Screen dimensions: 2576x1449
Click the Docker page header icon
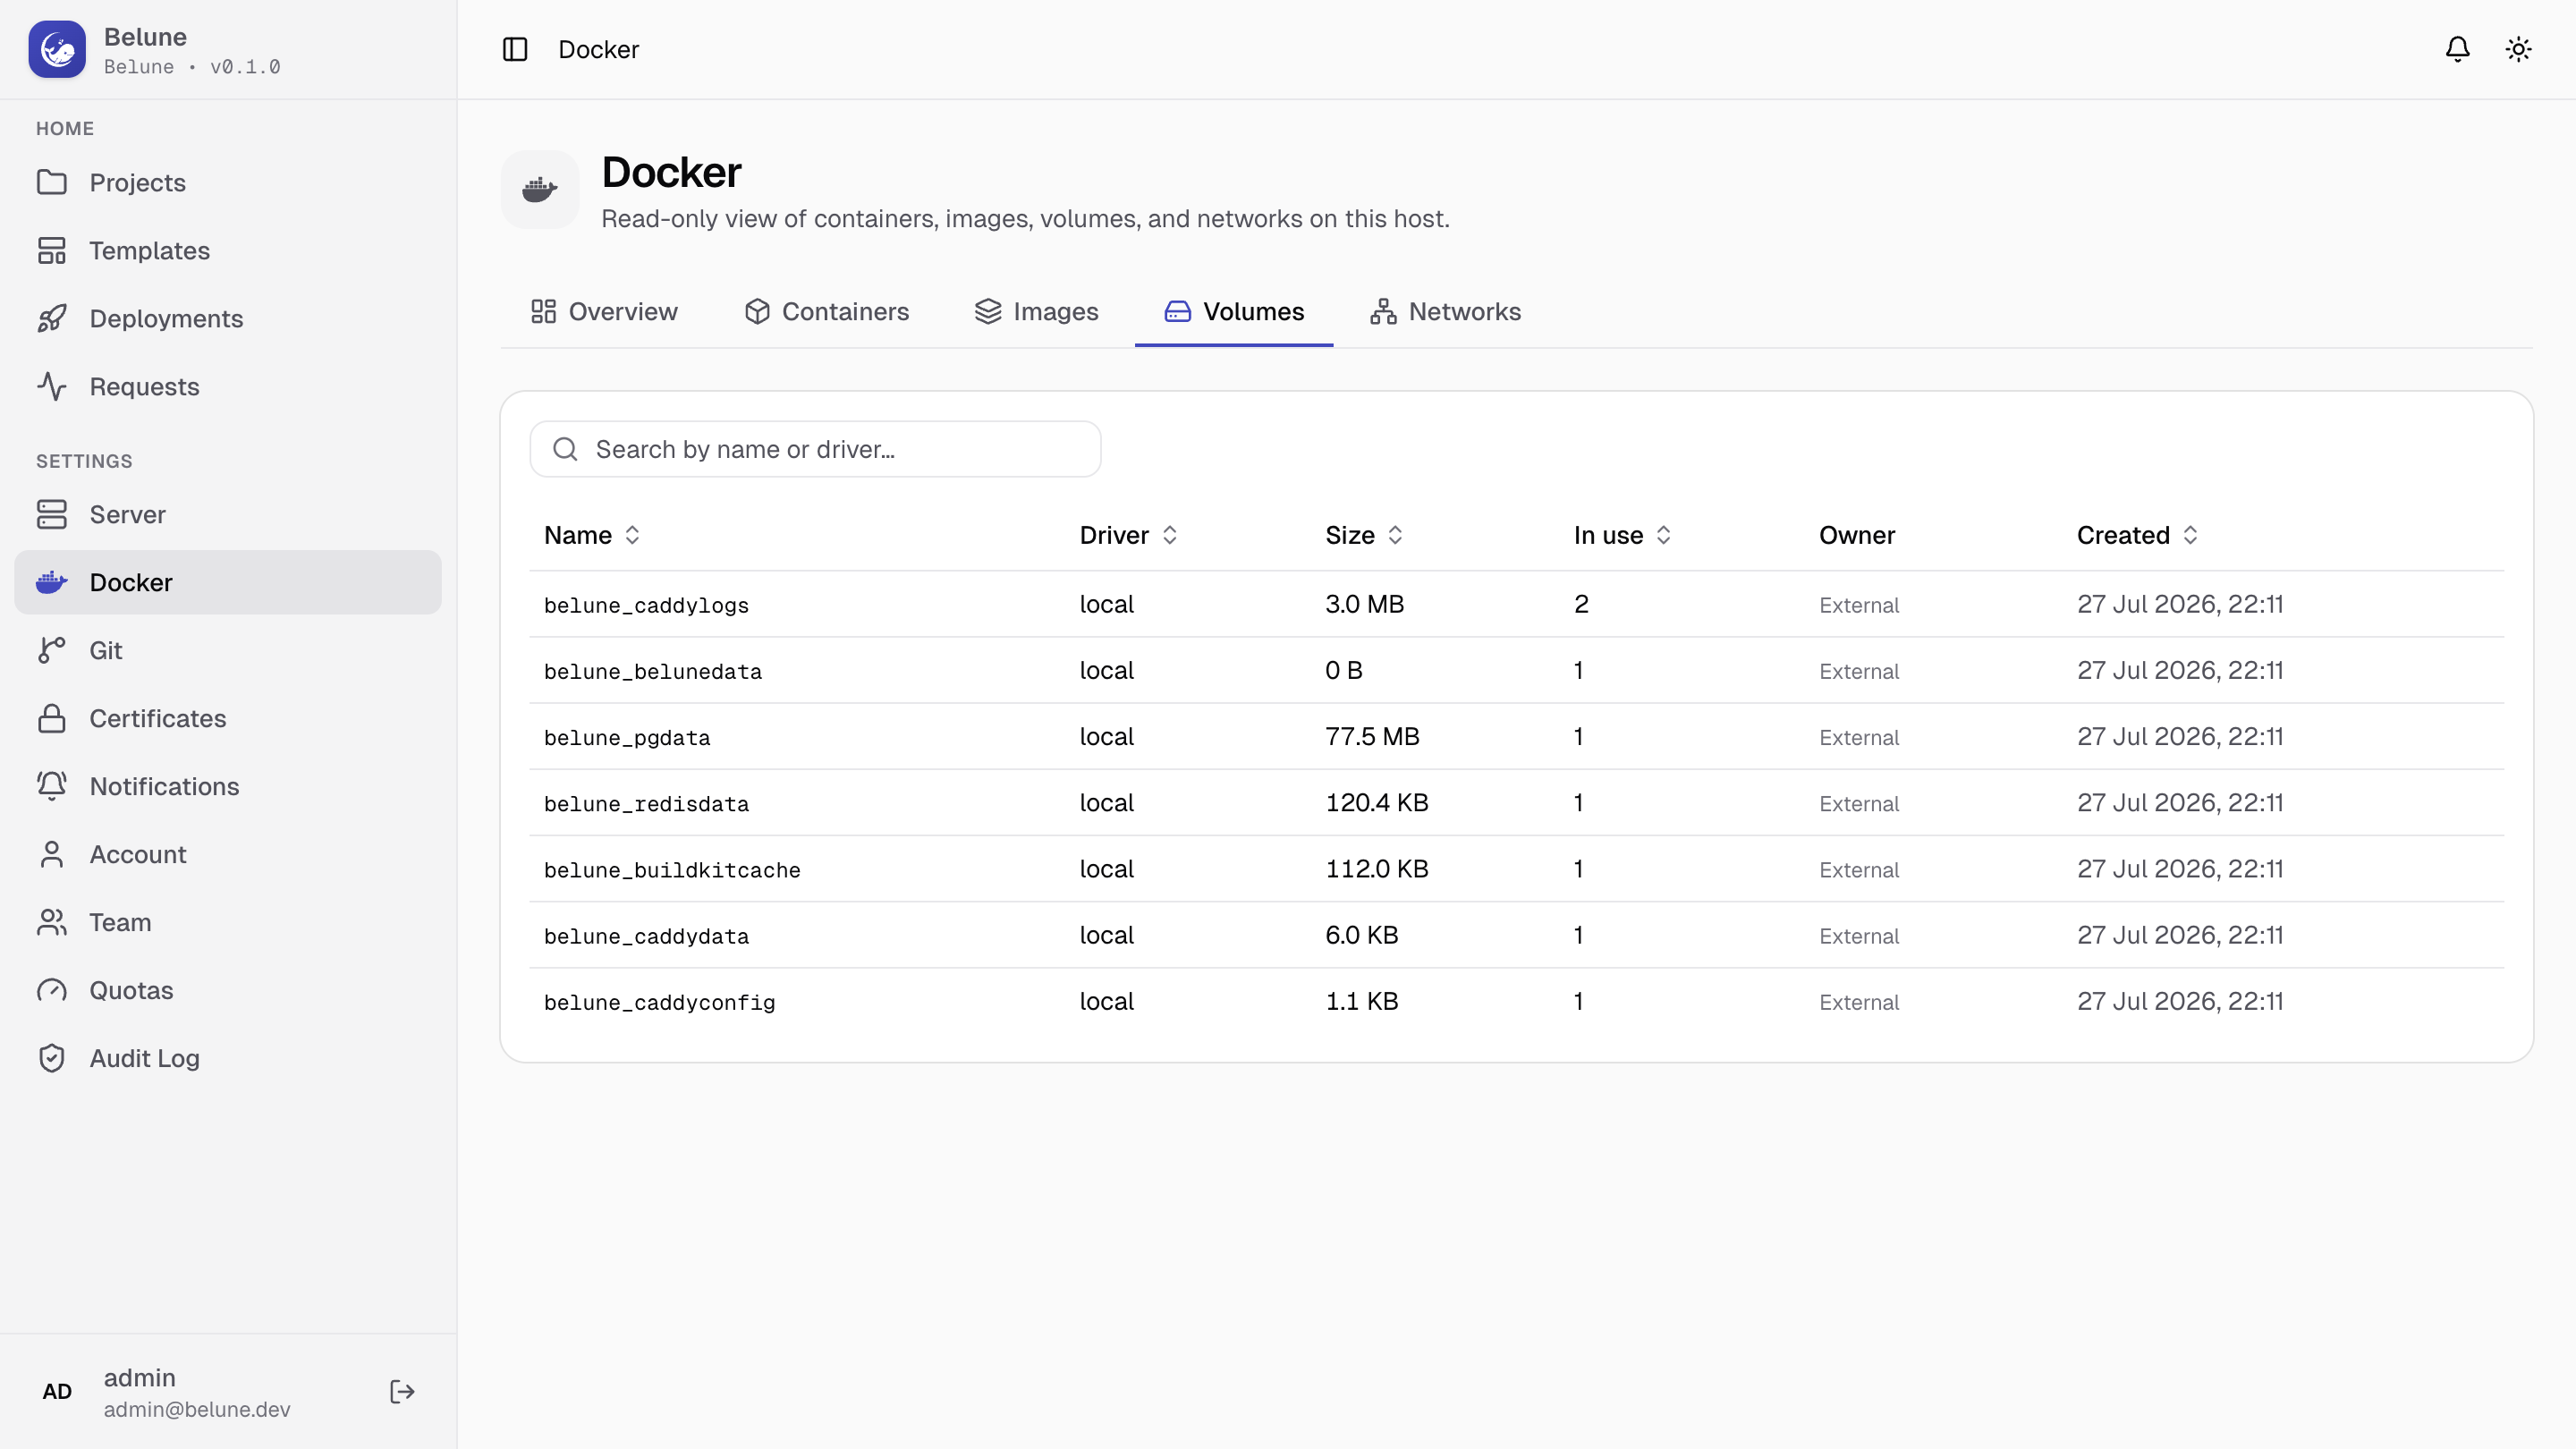tap(540, 189)
